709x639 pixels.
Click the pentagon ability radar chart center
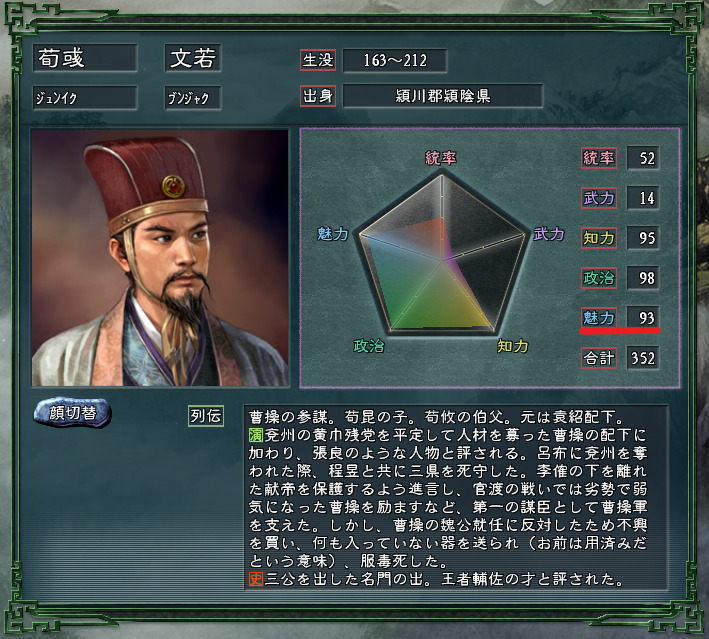442,260
